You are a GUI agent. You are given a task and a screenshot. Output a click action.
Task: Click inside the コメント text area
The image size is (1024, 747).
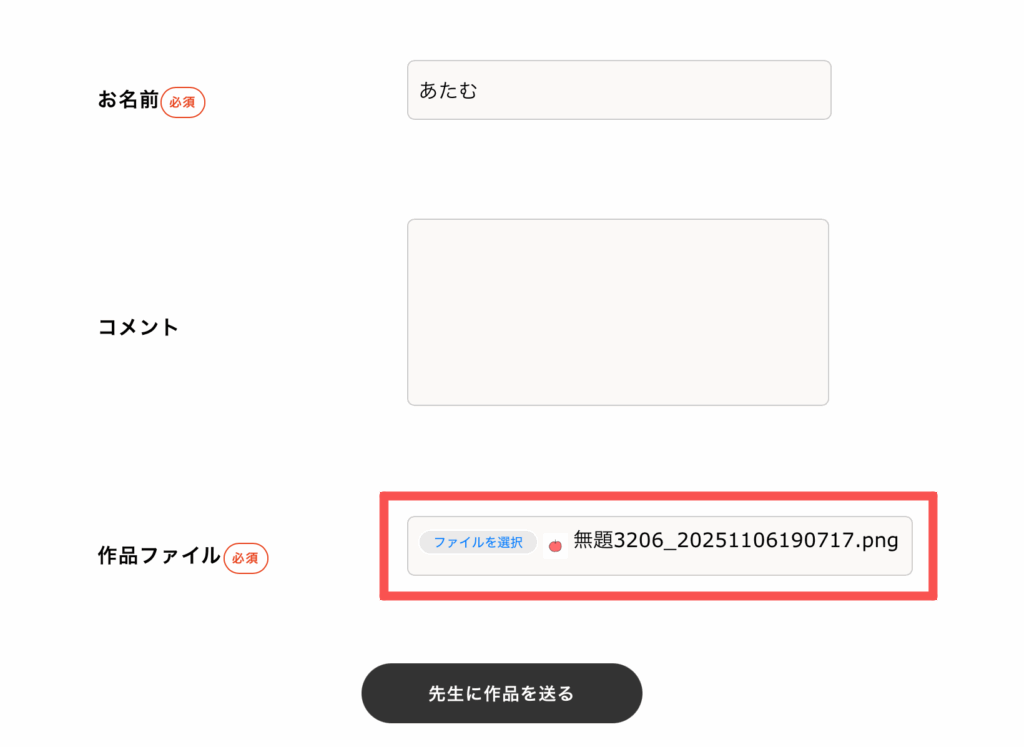618,312
